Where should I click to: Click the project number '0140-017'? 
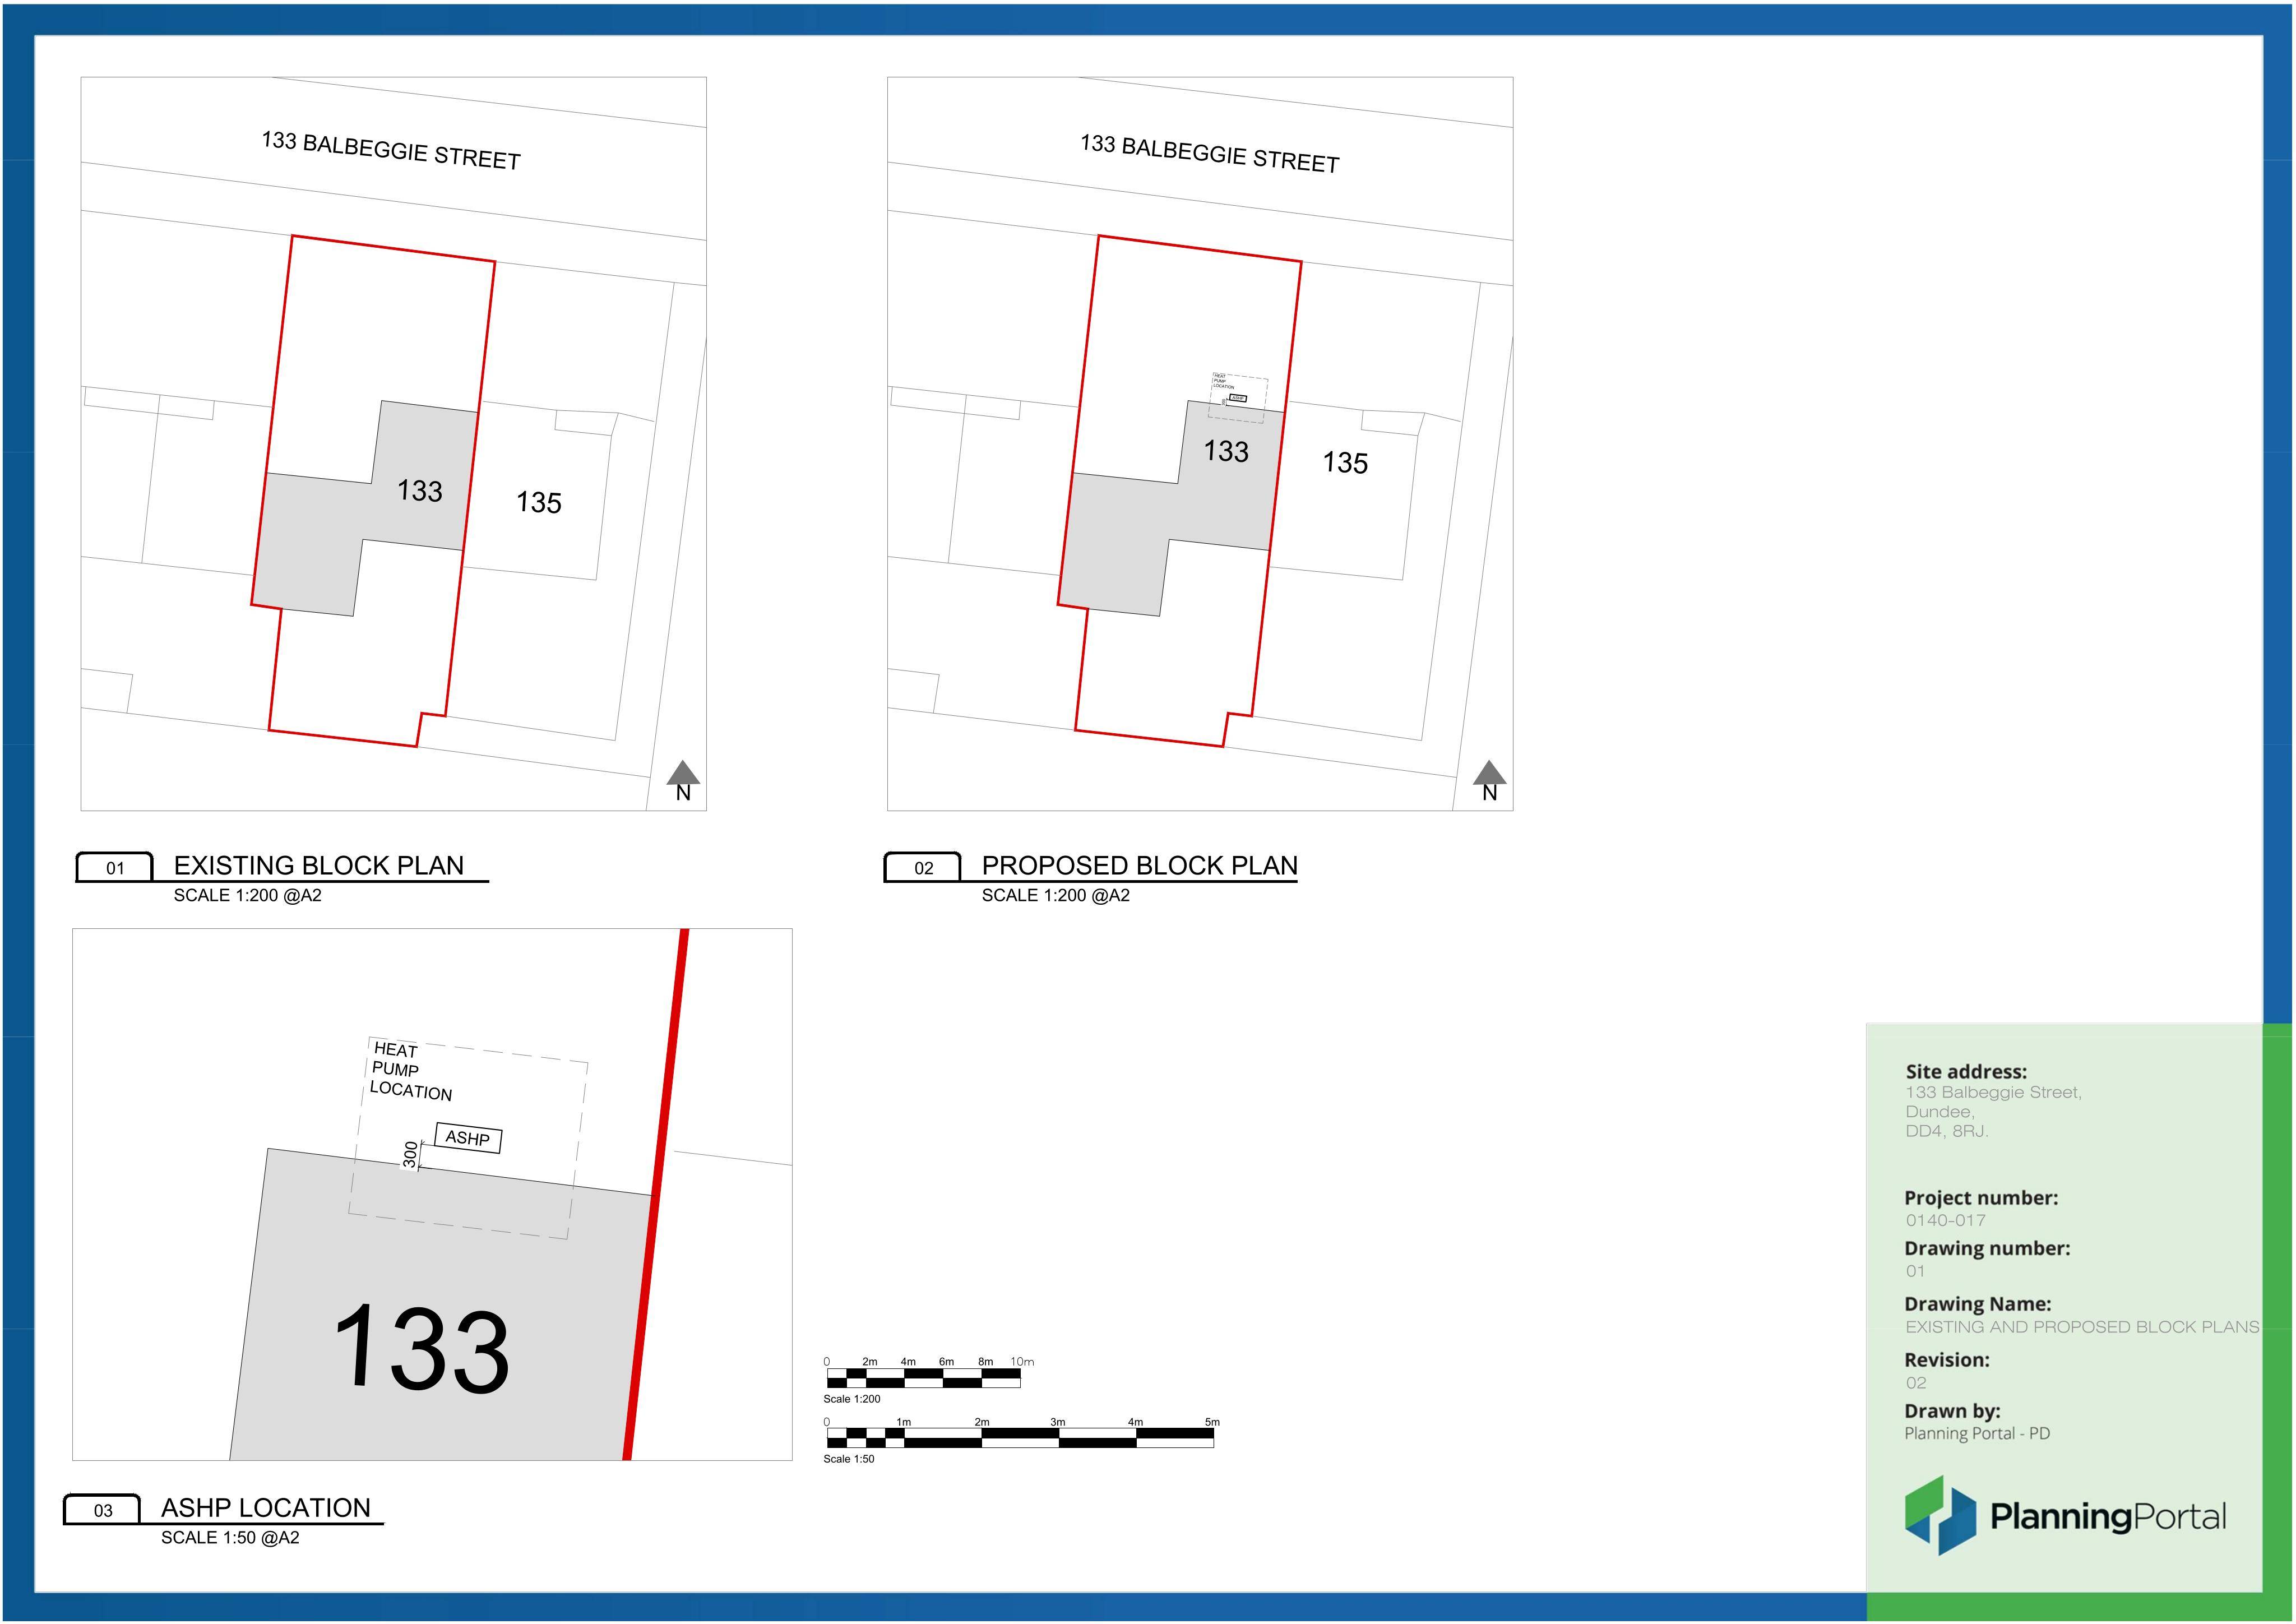(1946, 1220)
